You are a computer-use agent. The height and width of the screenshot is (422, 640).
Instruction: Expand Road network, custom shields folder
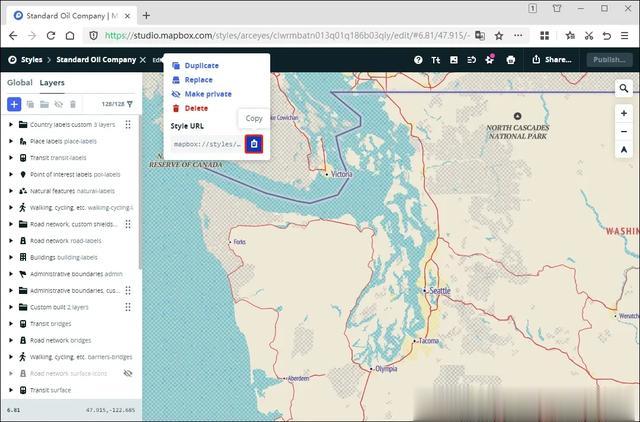click(11, 224)
